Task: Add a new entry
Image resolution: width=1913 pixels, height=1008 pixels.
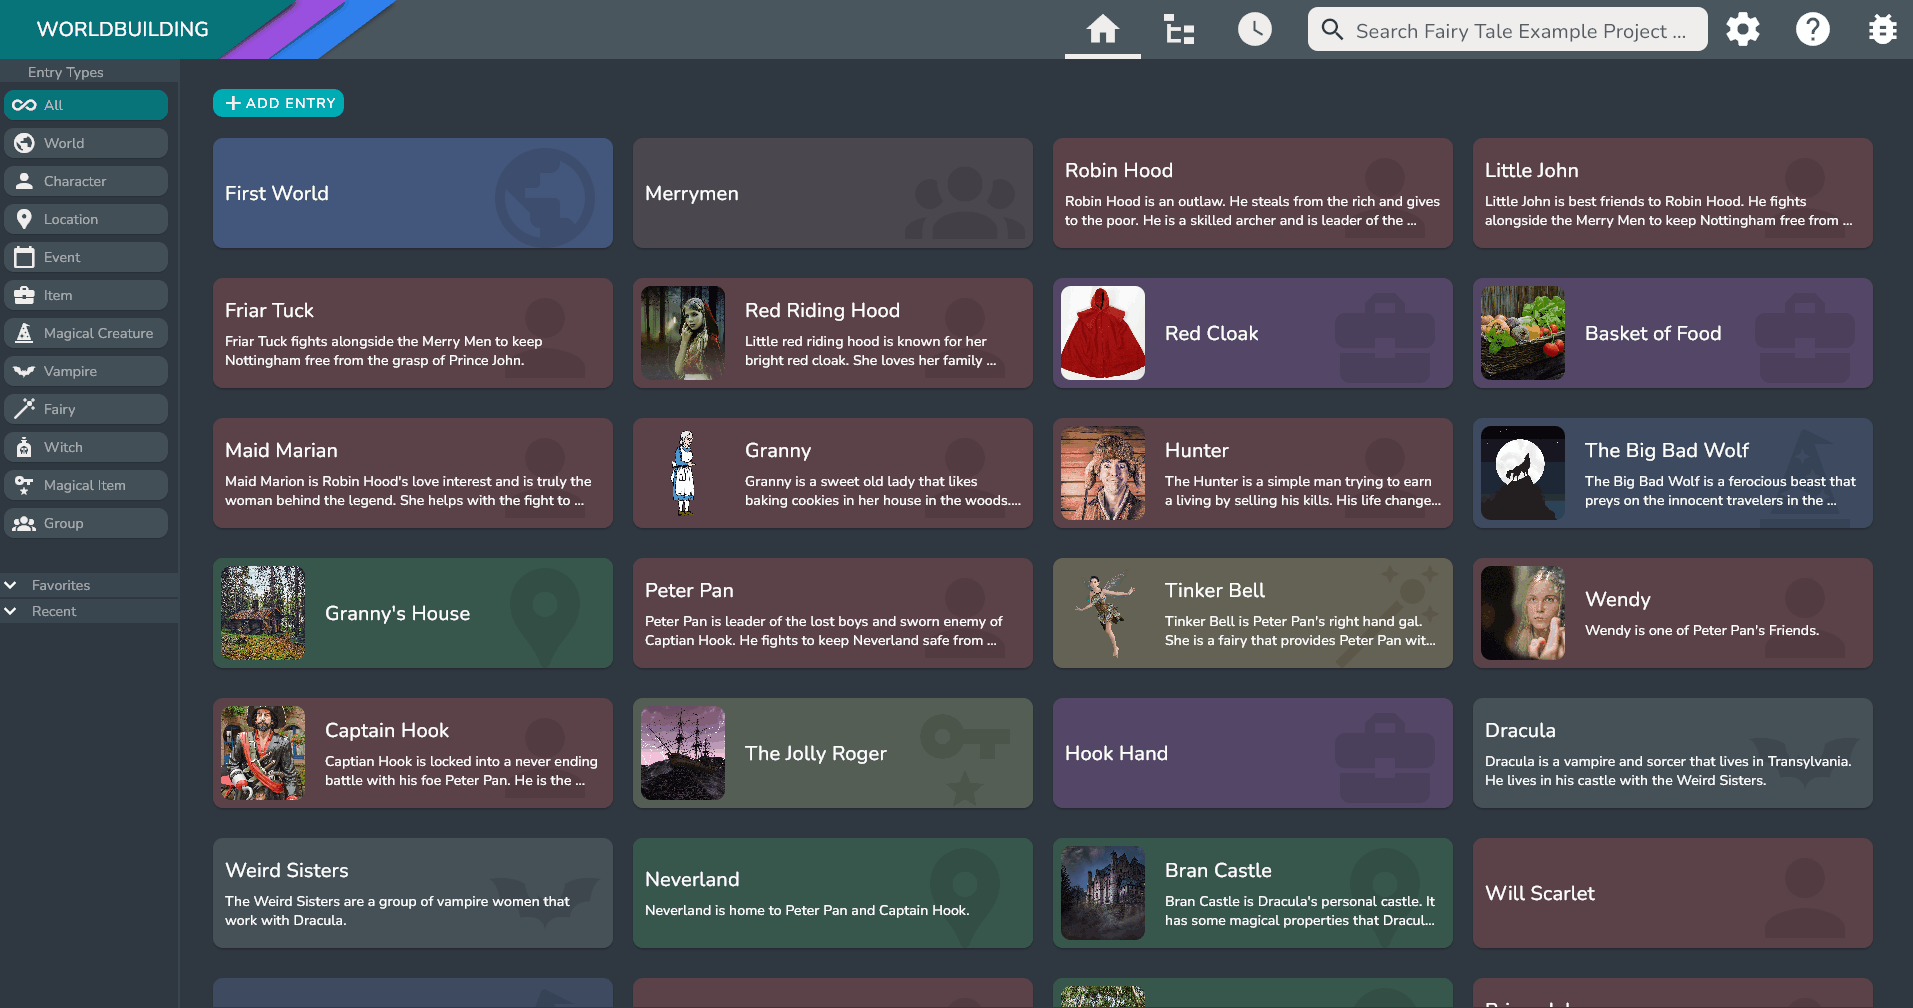Action: pos(278,103)
